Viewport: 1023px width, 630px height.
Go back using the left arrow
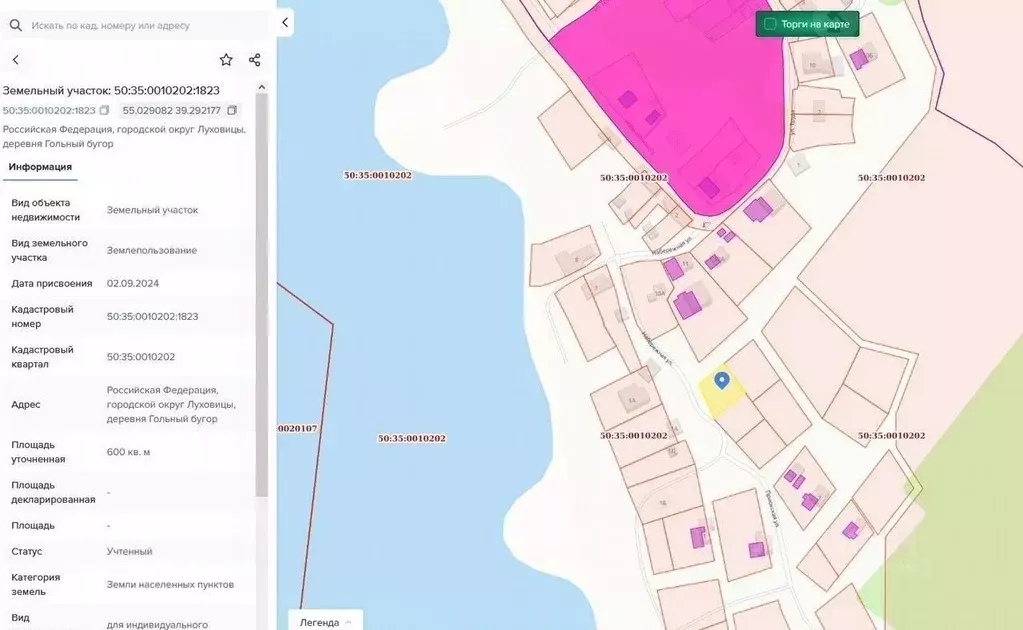(x=16, y=60)
